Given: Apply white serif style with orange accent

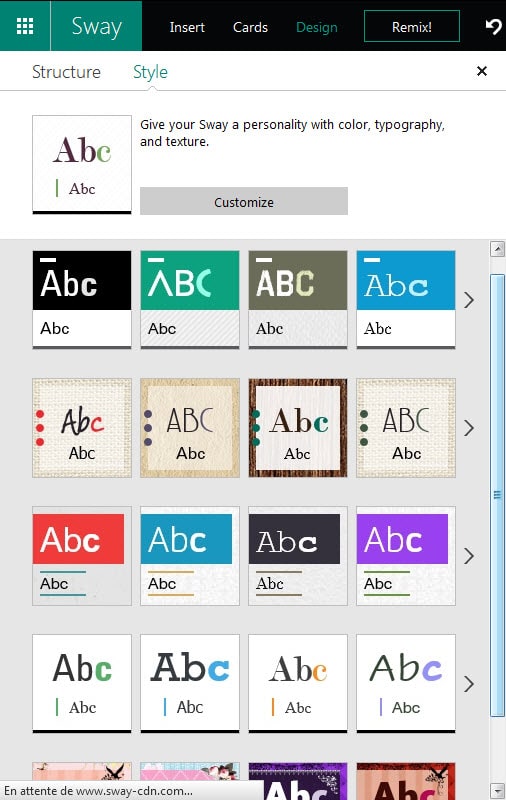Looking at the screenshot, I should pos(298,684).
